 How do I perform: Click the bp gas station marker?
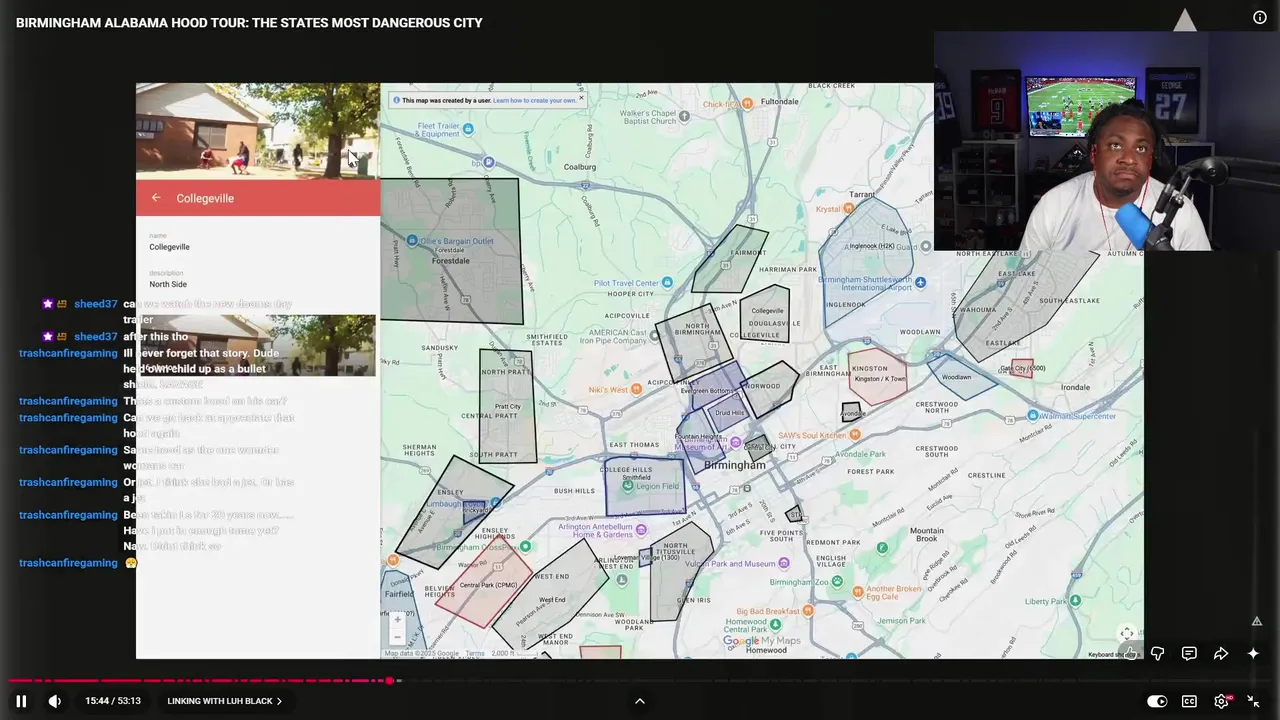[488, 162]
